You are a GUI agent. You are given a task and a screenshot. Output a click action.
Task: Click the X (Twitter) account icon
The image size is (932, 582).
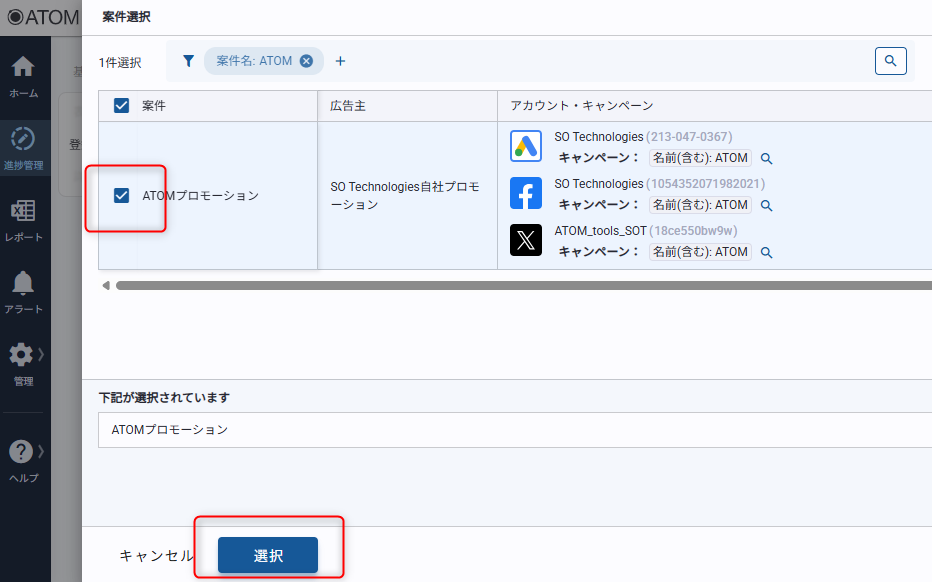(526, 240)
